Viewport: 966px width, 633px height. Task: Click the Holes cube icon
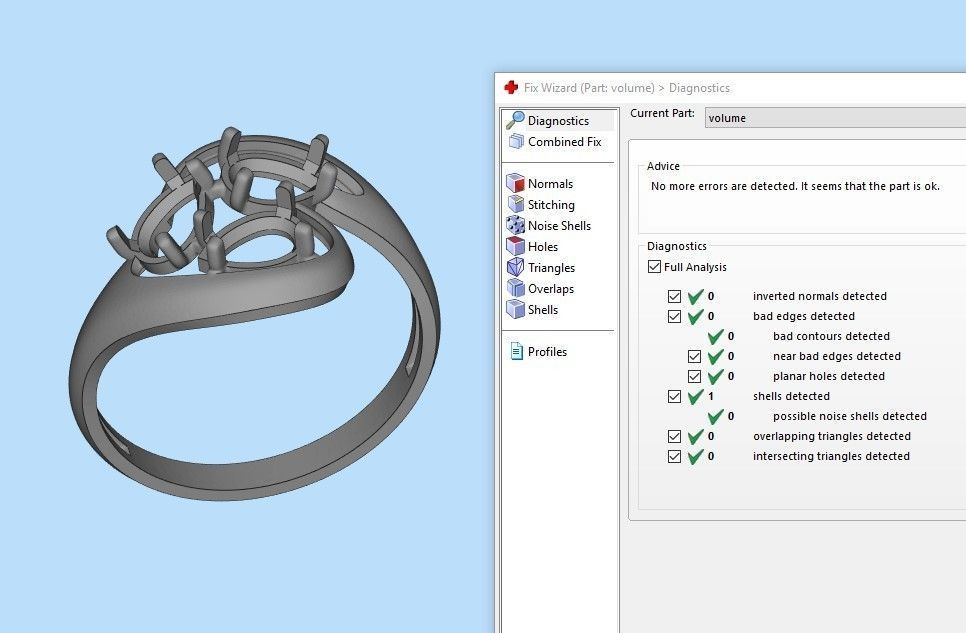tap(515, 246)
